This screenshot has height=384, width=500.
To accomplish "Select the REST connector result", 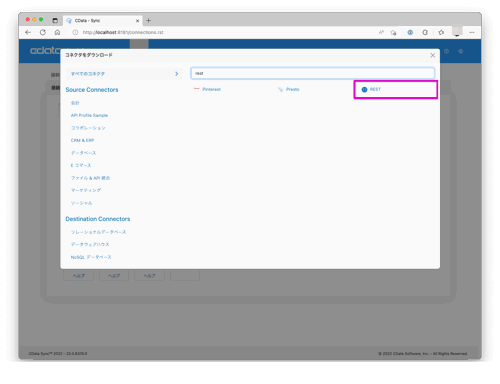I will pyautogui.click(x=395, y=89).
